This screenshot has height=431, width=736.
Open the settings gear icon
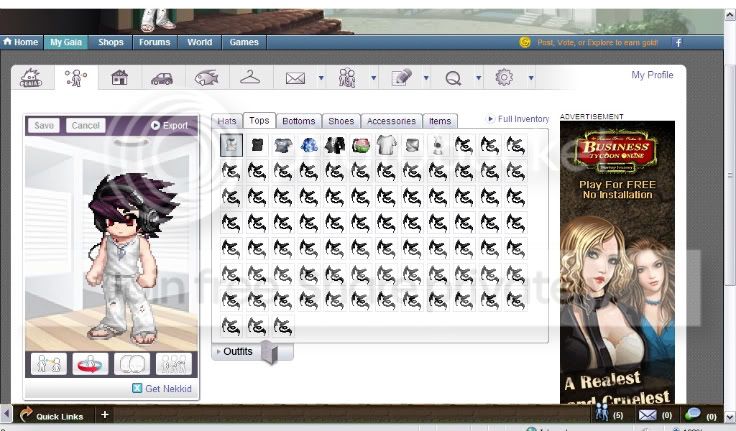504,77
